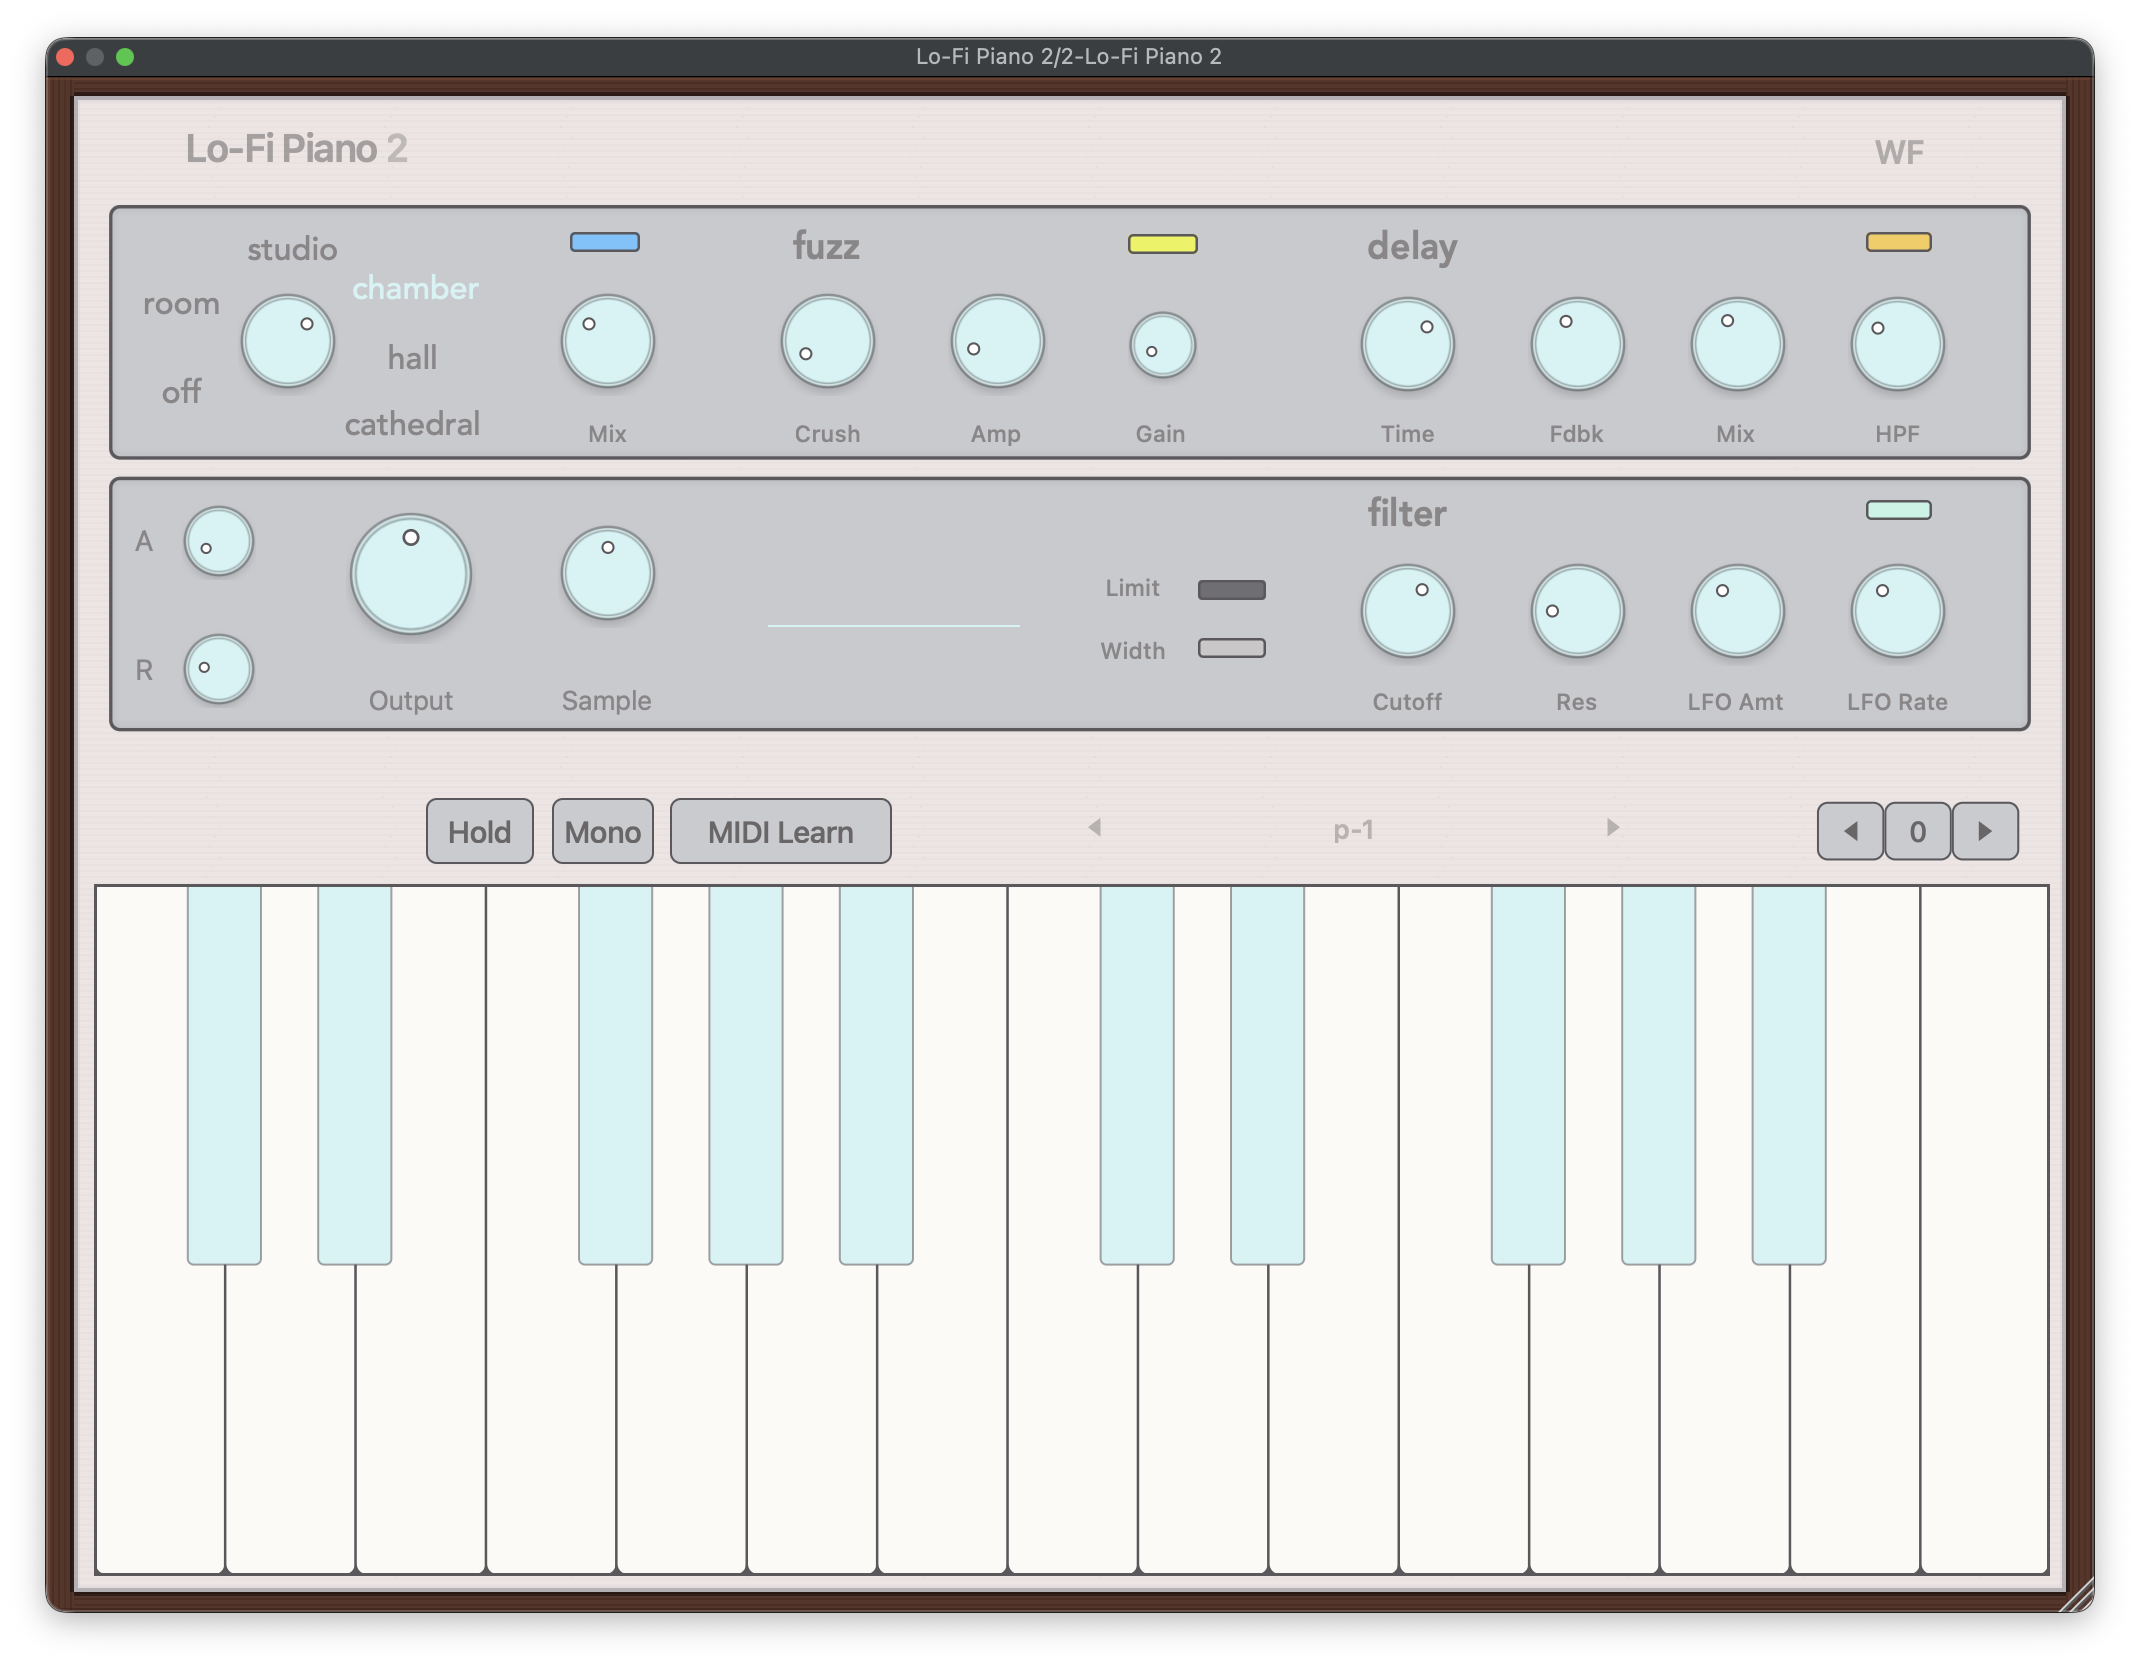
Task: Click the LFO Amt knob
Action: coord(1738,611)
